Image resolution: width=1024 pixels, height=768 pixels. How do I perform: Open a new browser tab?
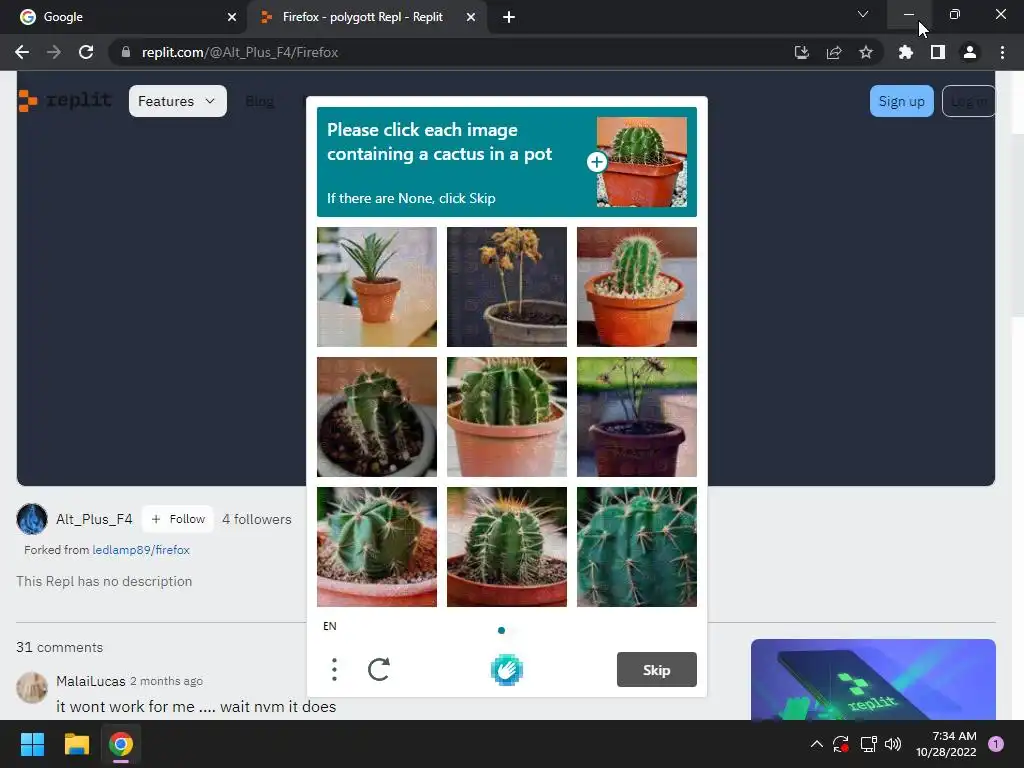pyautogui.click(x=509, y=17)
